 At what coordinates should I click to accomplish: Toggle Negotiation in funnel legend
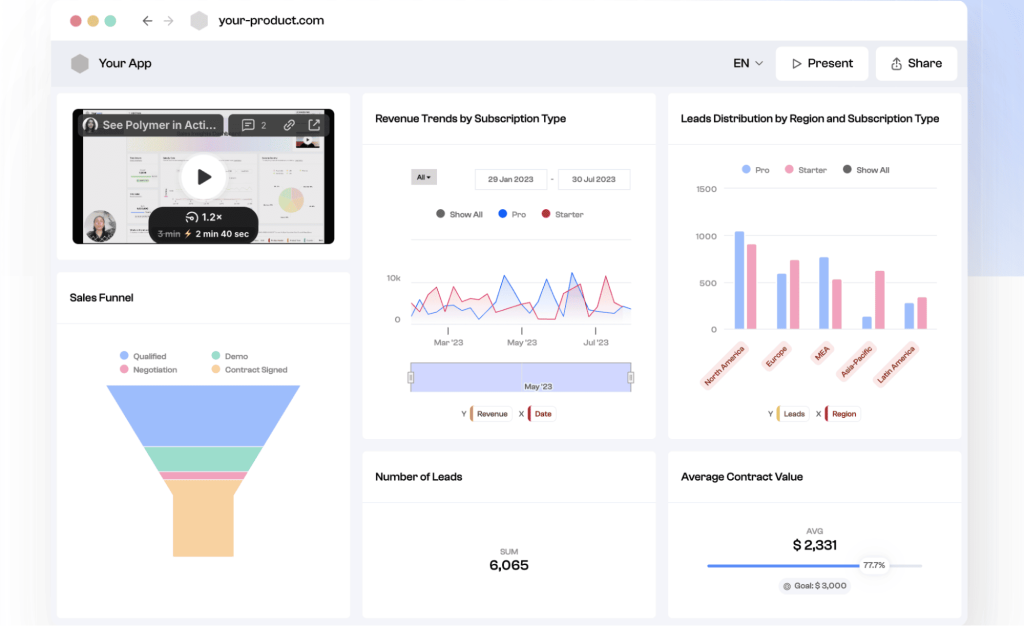tap(148, 369)
